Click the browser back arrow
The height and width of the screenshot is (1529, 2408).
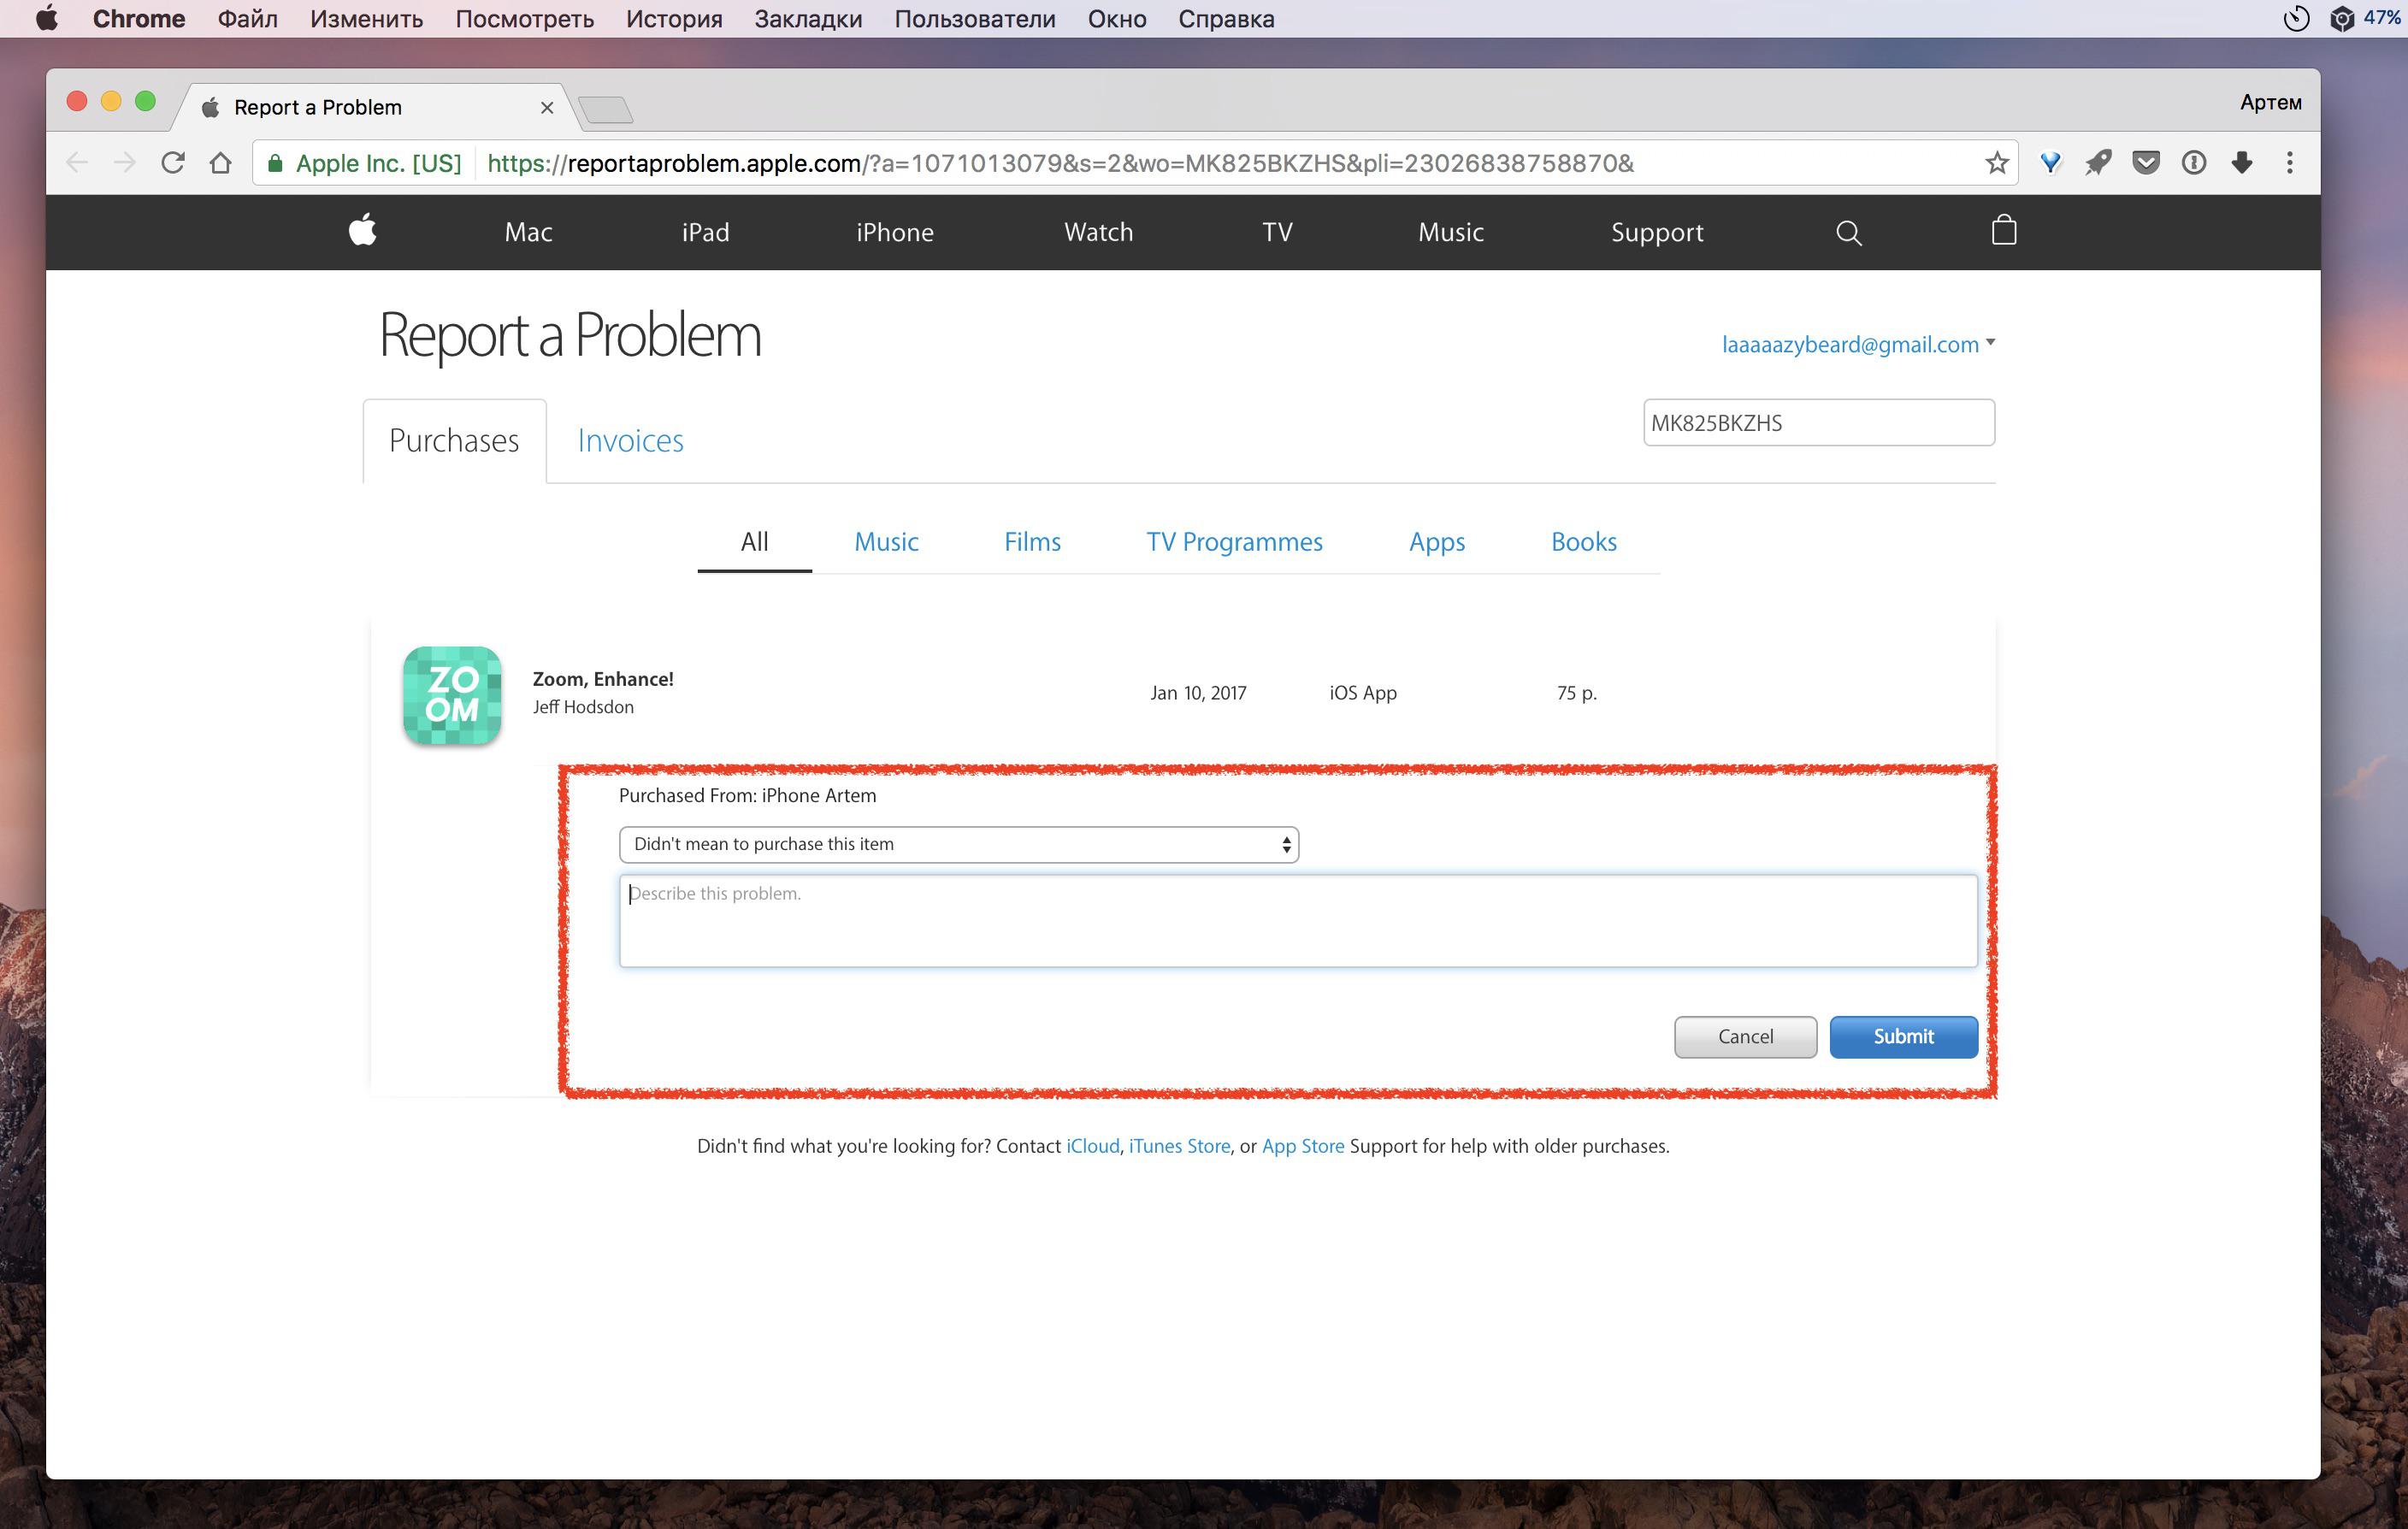point(77,163)
